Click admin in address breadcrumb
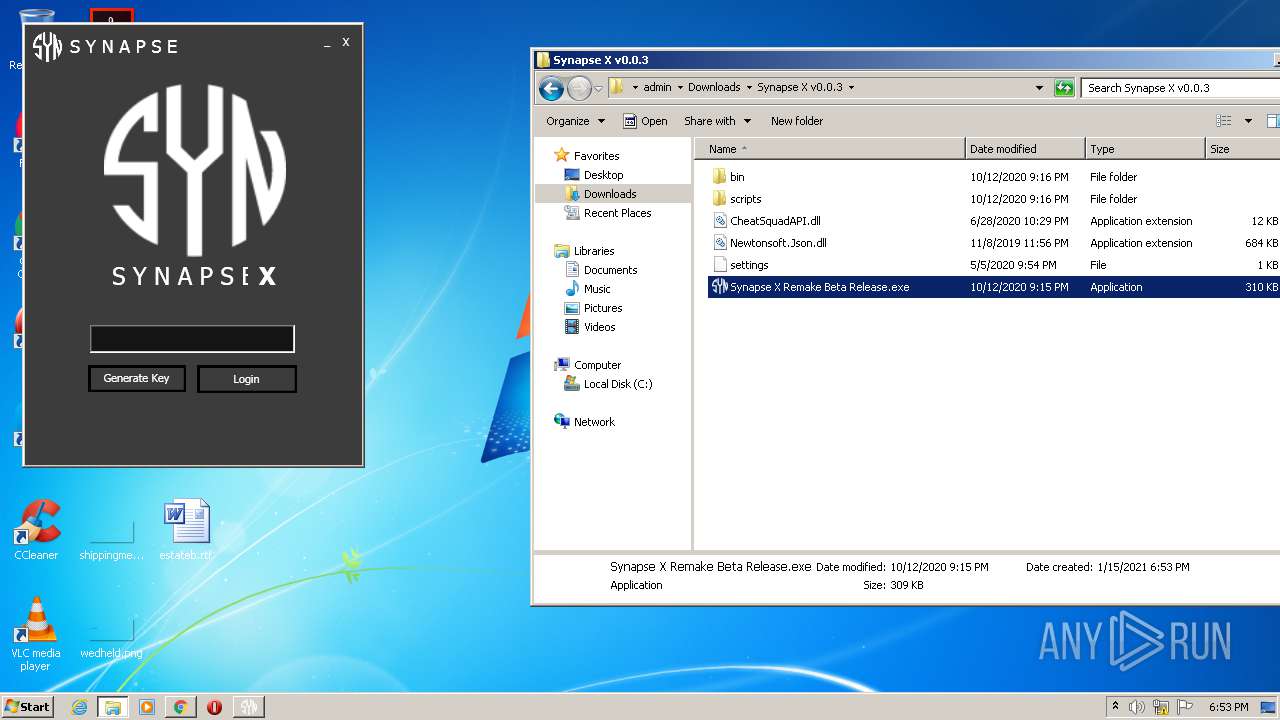Image resolution: width=1280 pixels, height=720 pixels. tap(657, 87)
